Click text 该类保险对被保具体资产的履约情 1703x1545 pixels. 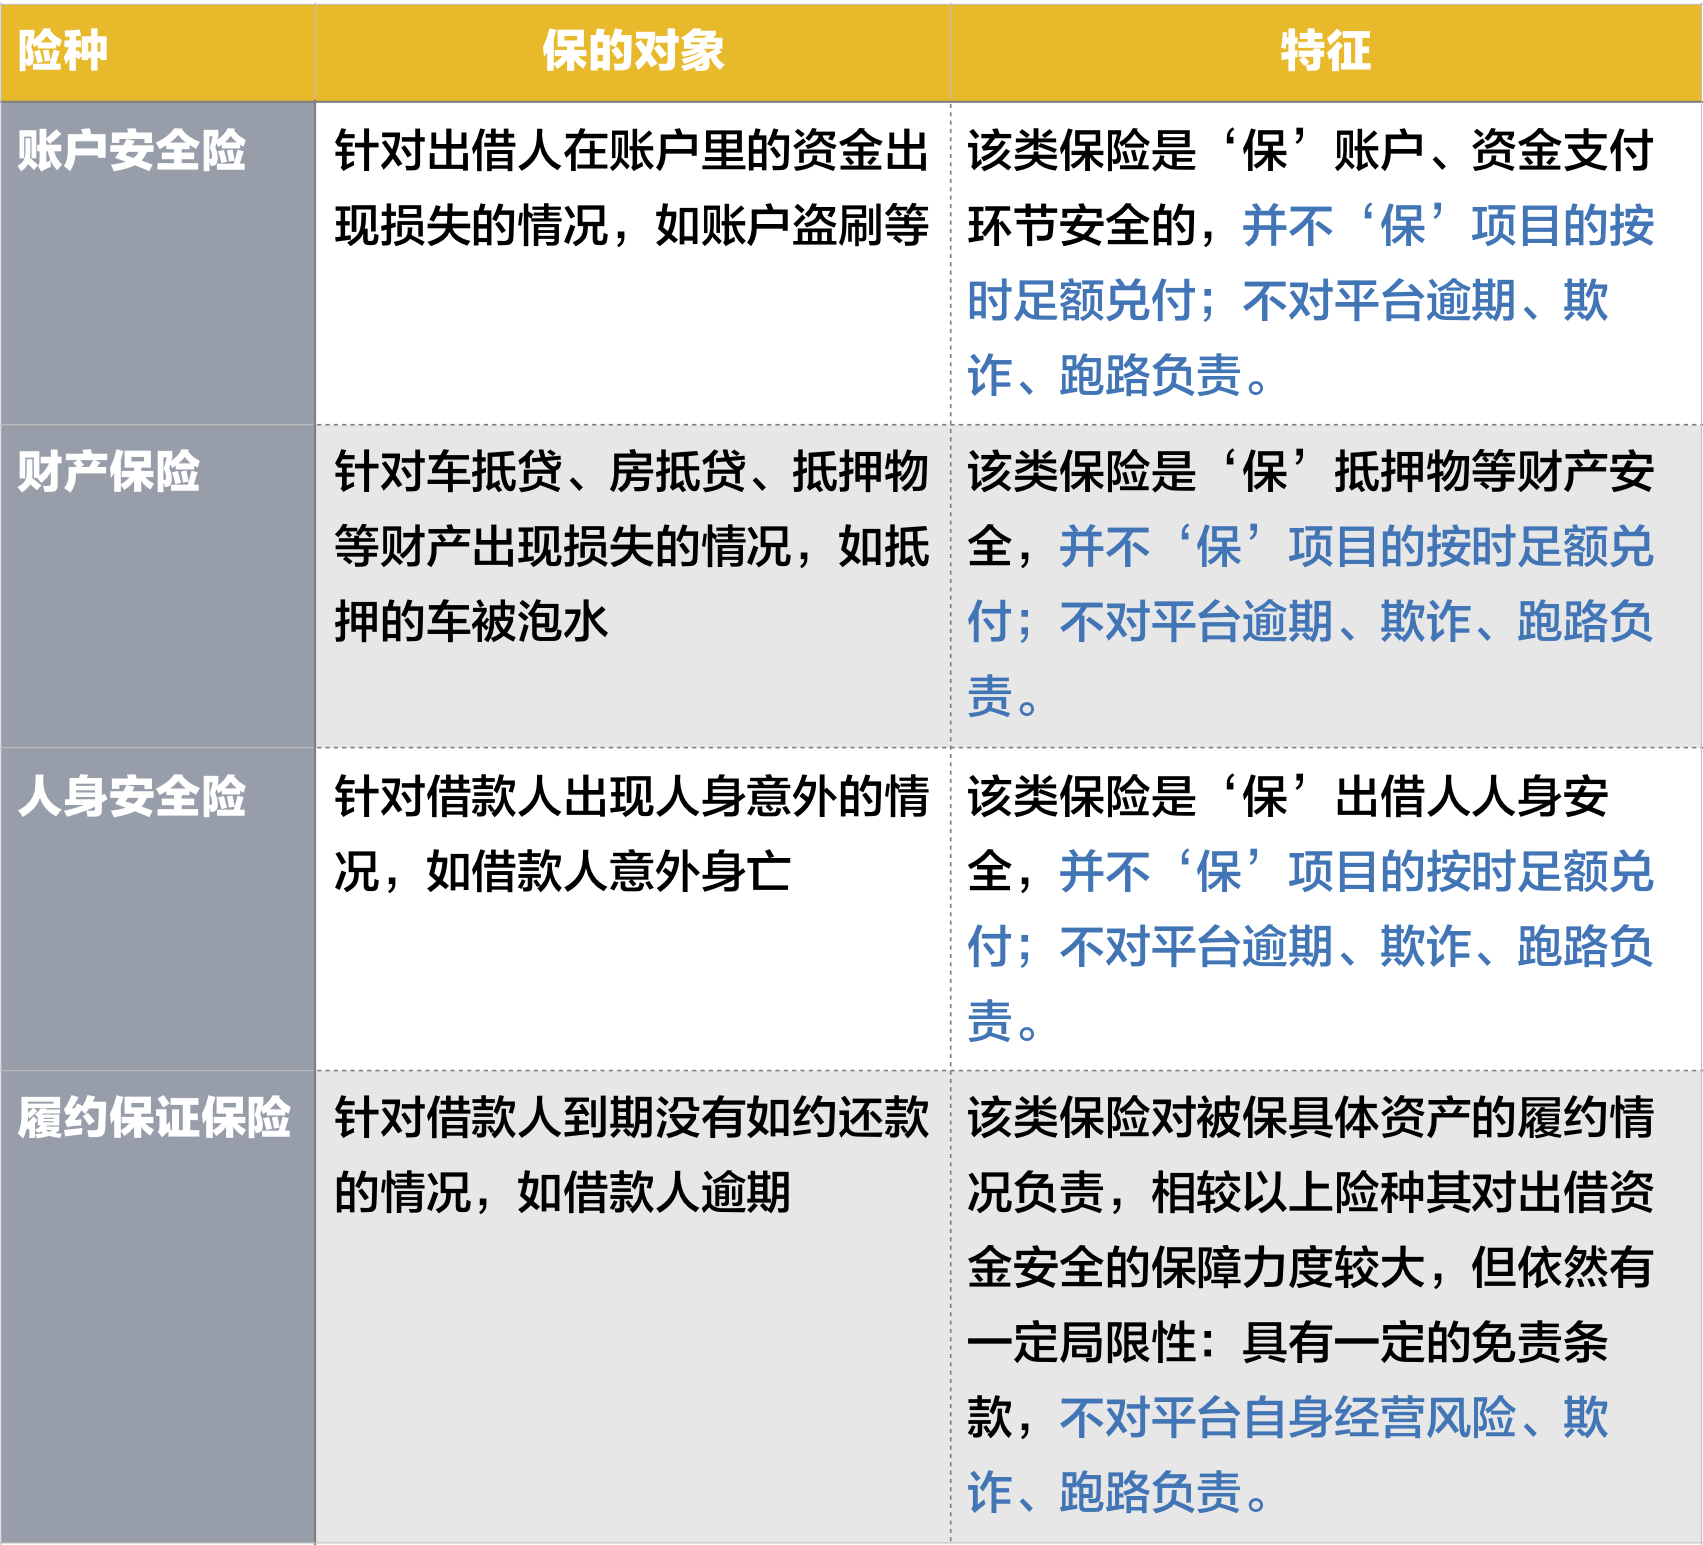[x=1310, y=1118]
